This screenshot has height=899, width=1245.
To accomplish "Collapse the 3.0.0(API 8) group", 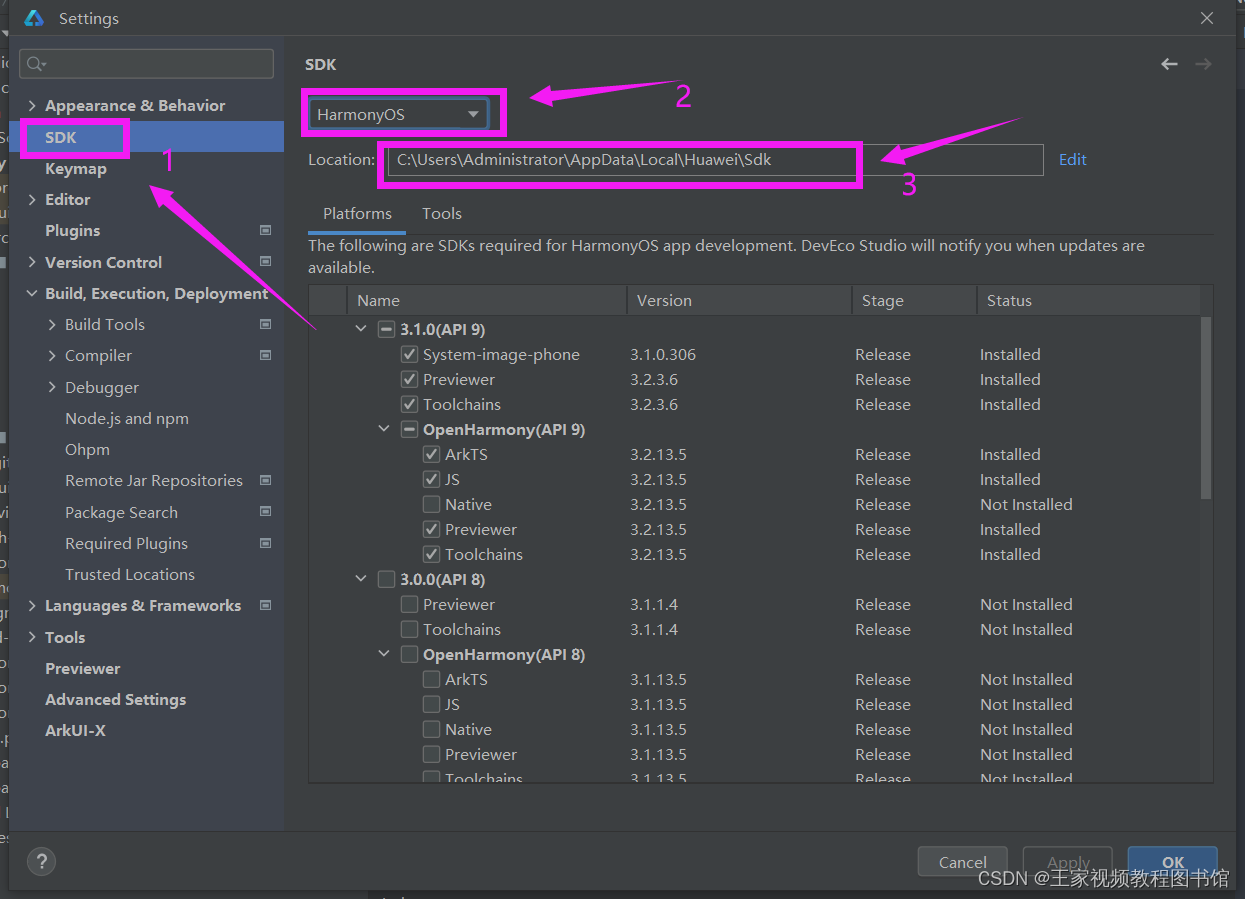I will point(361,579).
